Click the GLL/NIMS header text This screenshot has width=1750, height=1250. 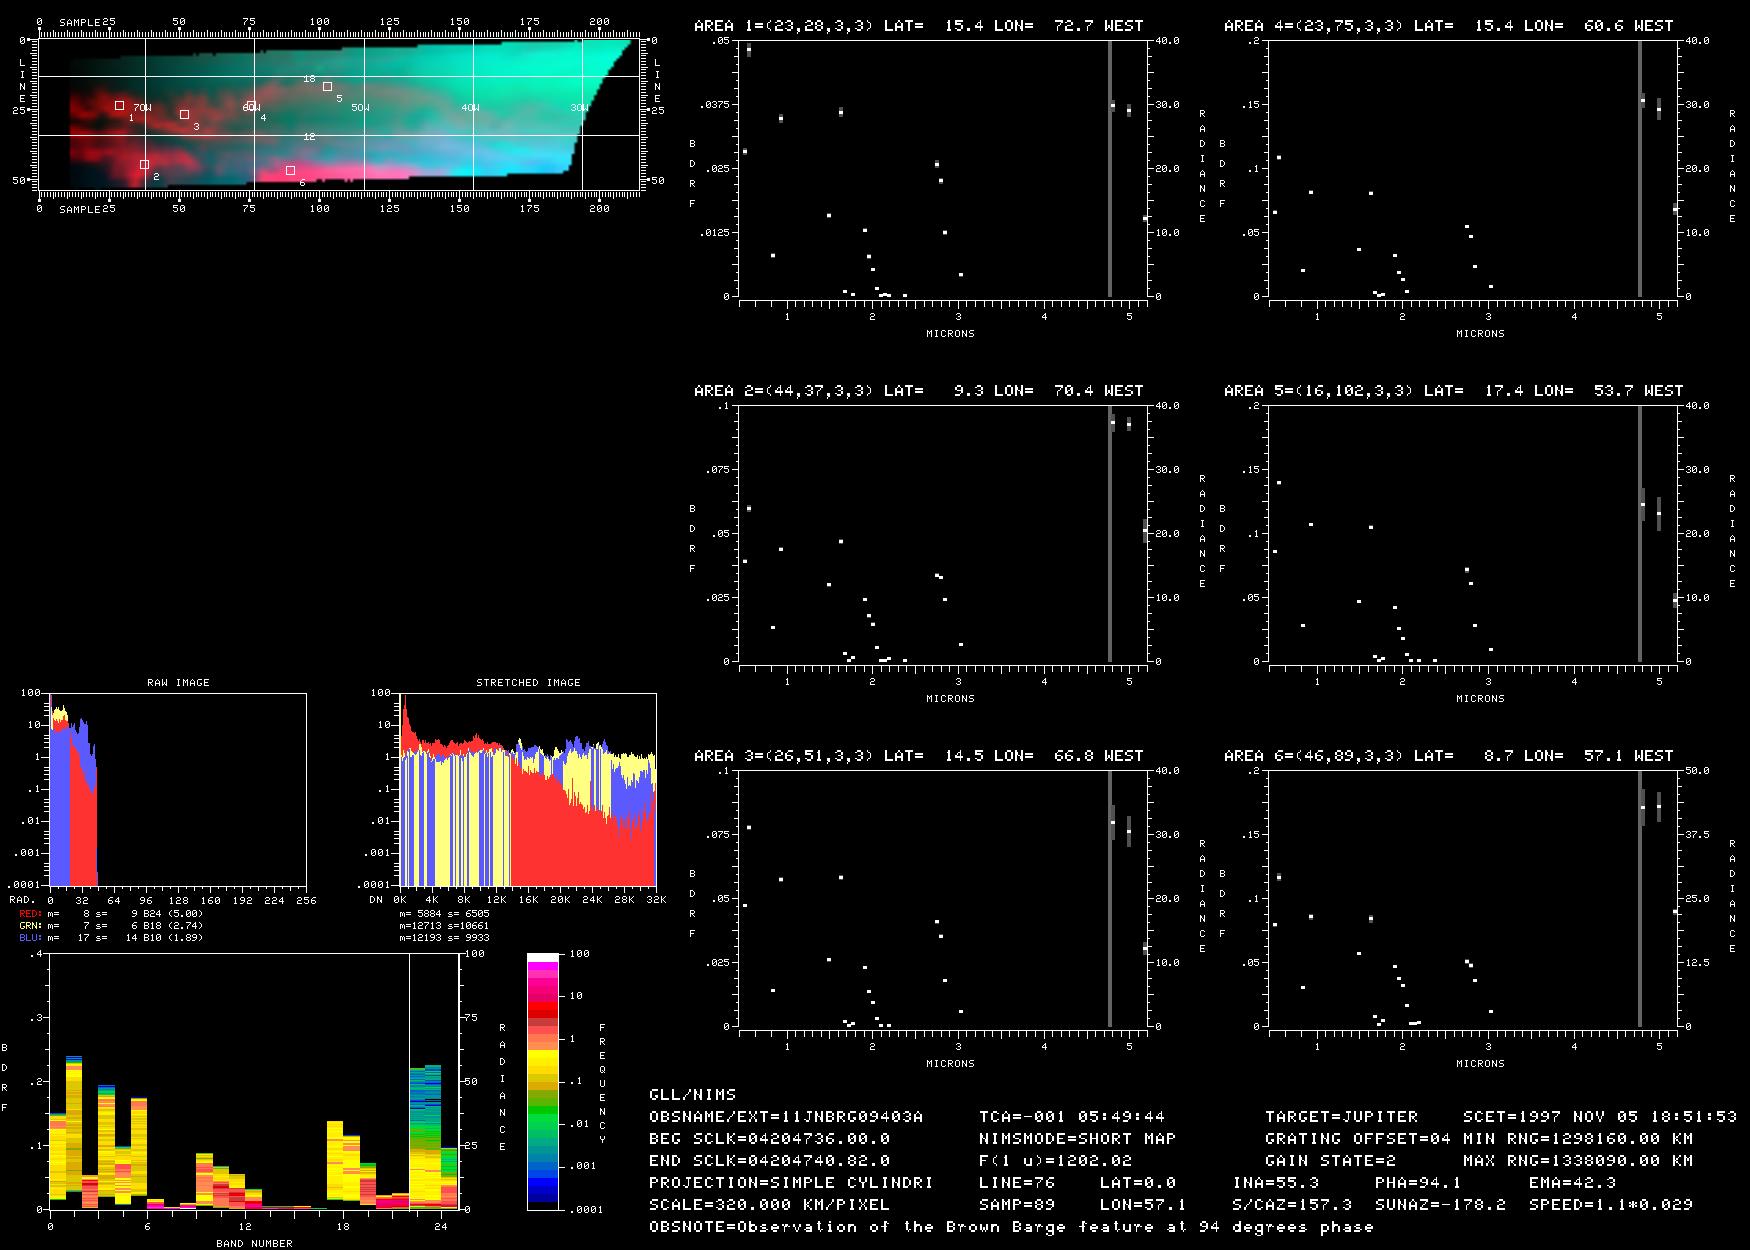click(692, 1095)
